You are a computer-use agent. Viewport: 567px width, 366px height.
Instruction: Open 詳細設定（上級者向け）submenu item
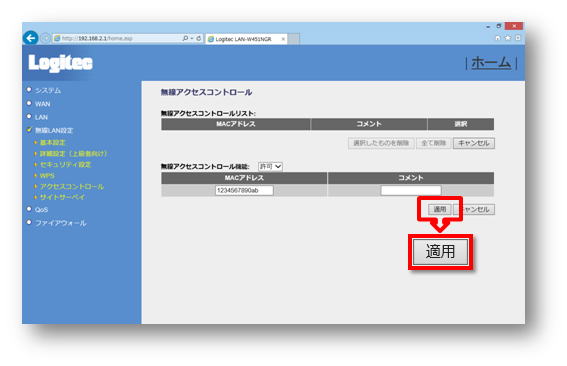[73, 154]
